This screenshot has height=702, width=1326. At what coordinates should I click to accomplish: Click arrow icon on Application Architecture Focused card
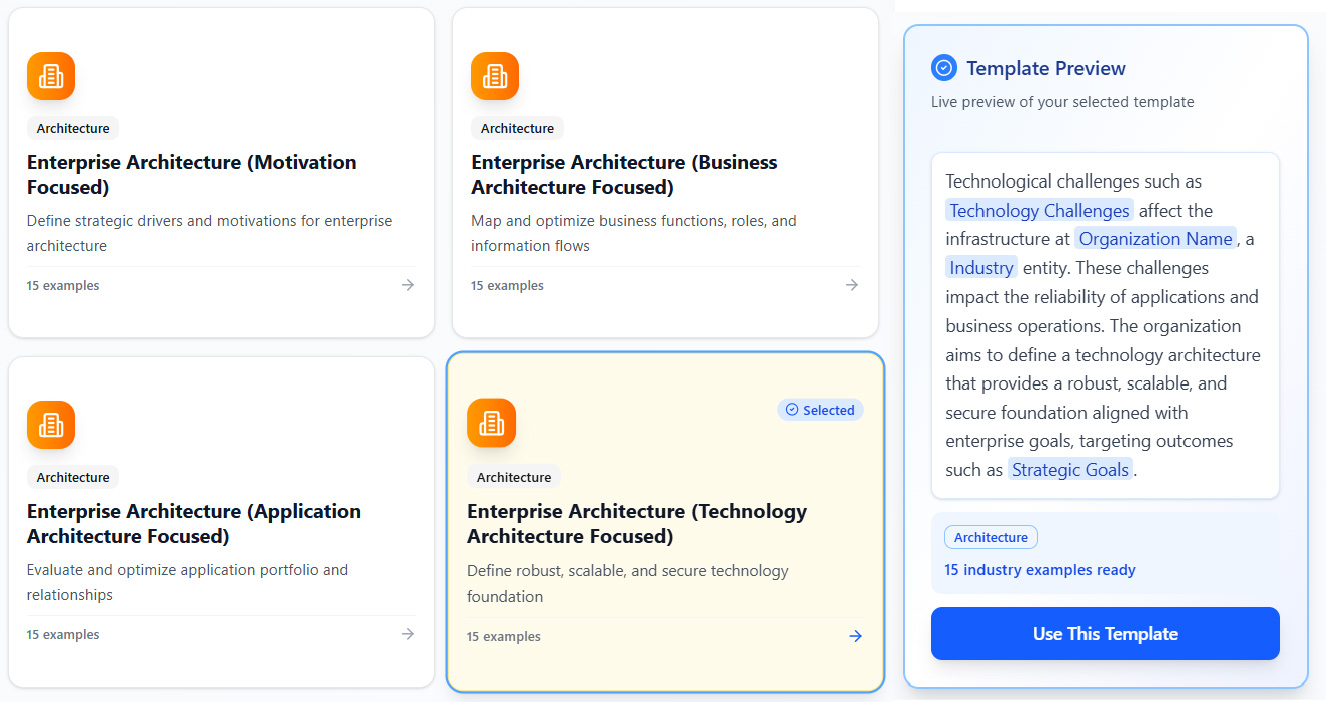click(408, 634)
